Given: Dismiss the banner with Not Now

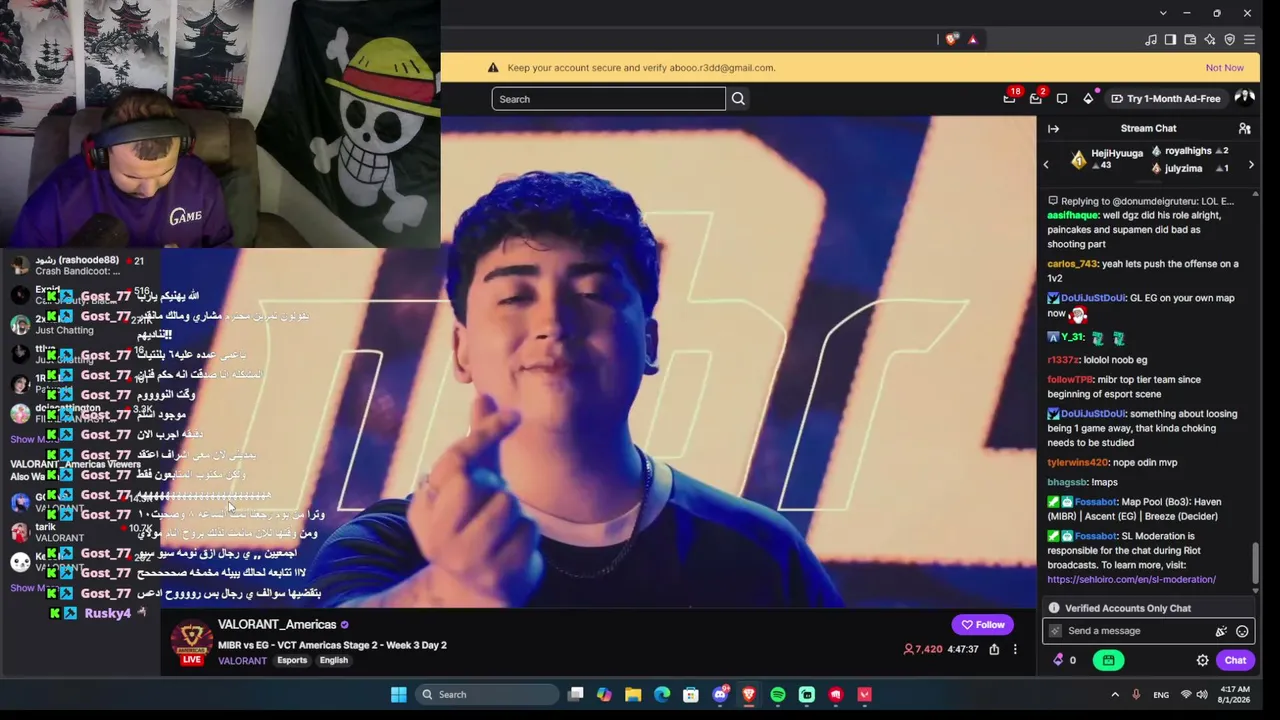Looking at the screenshot, I should click(x=1225, y=68).
